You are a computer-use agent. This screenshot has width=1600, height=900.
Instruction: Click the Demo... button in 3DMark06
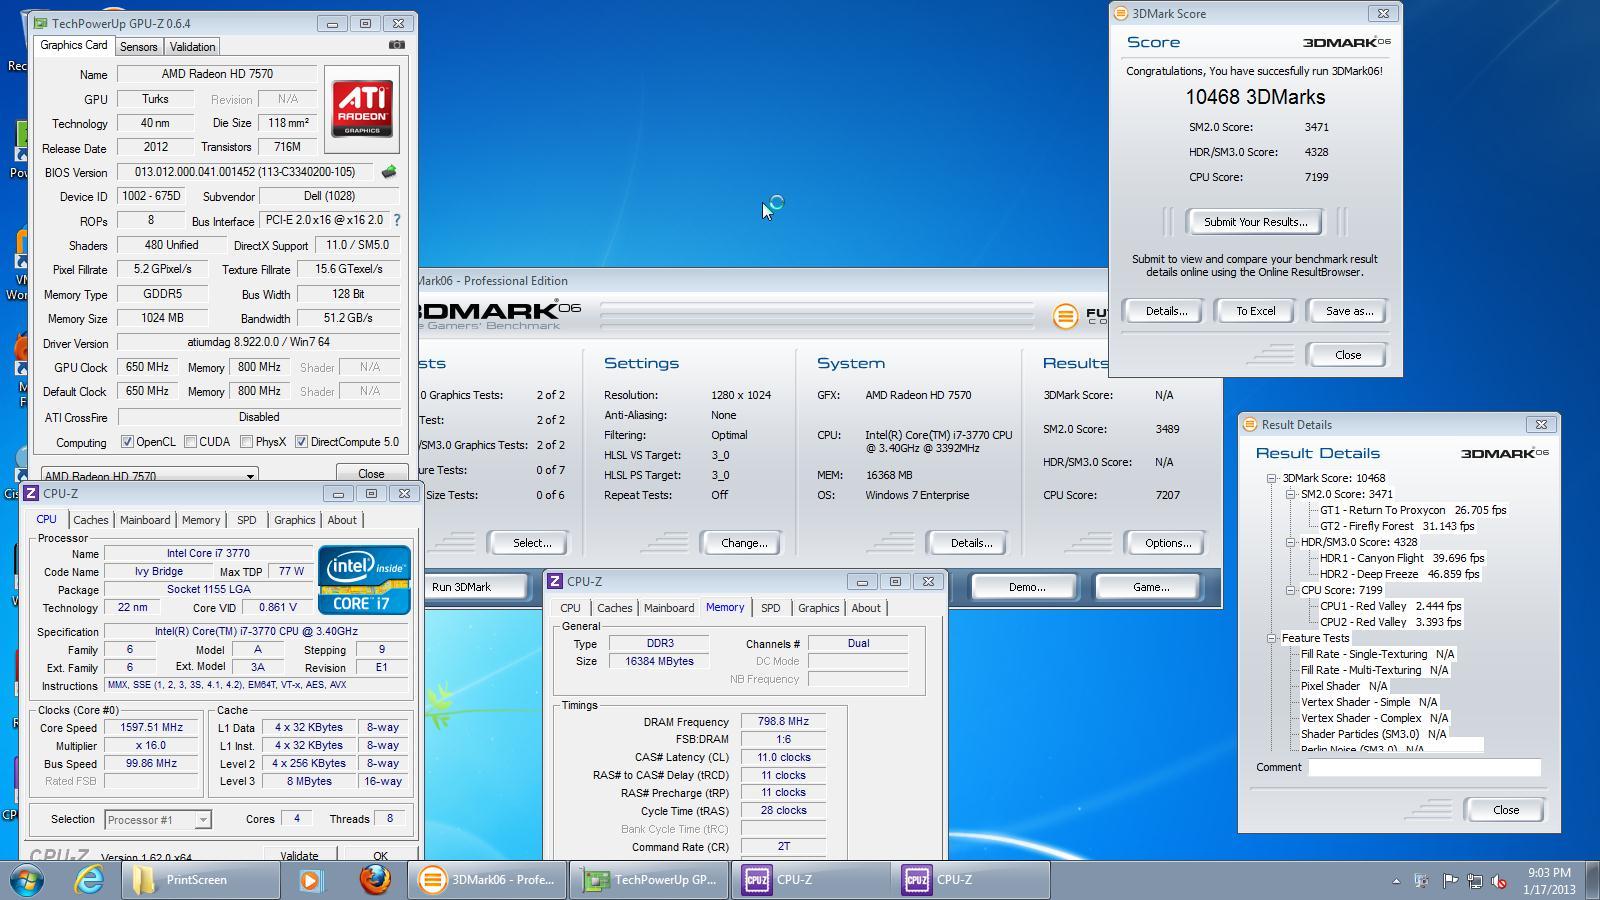[1026, 587]
